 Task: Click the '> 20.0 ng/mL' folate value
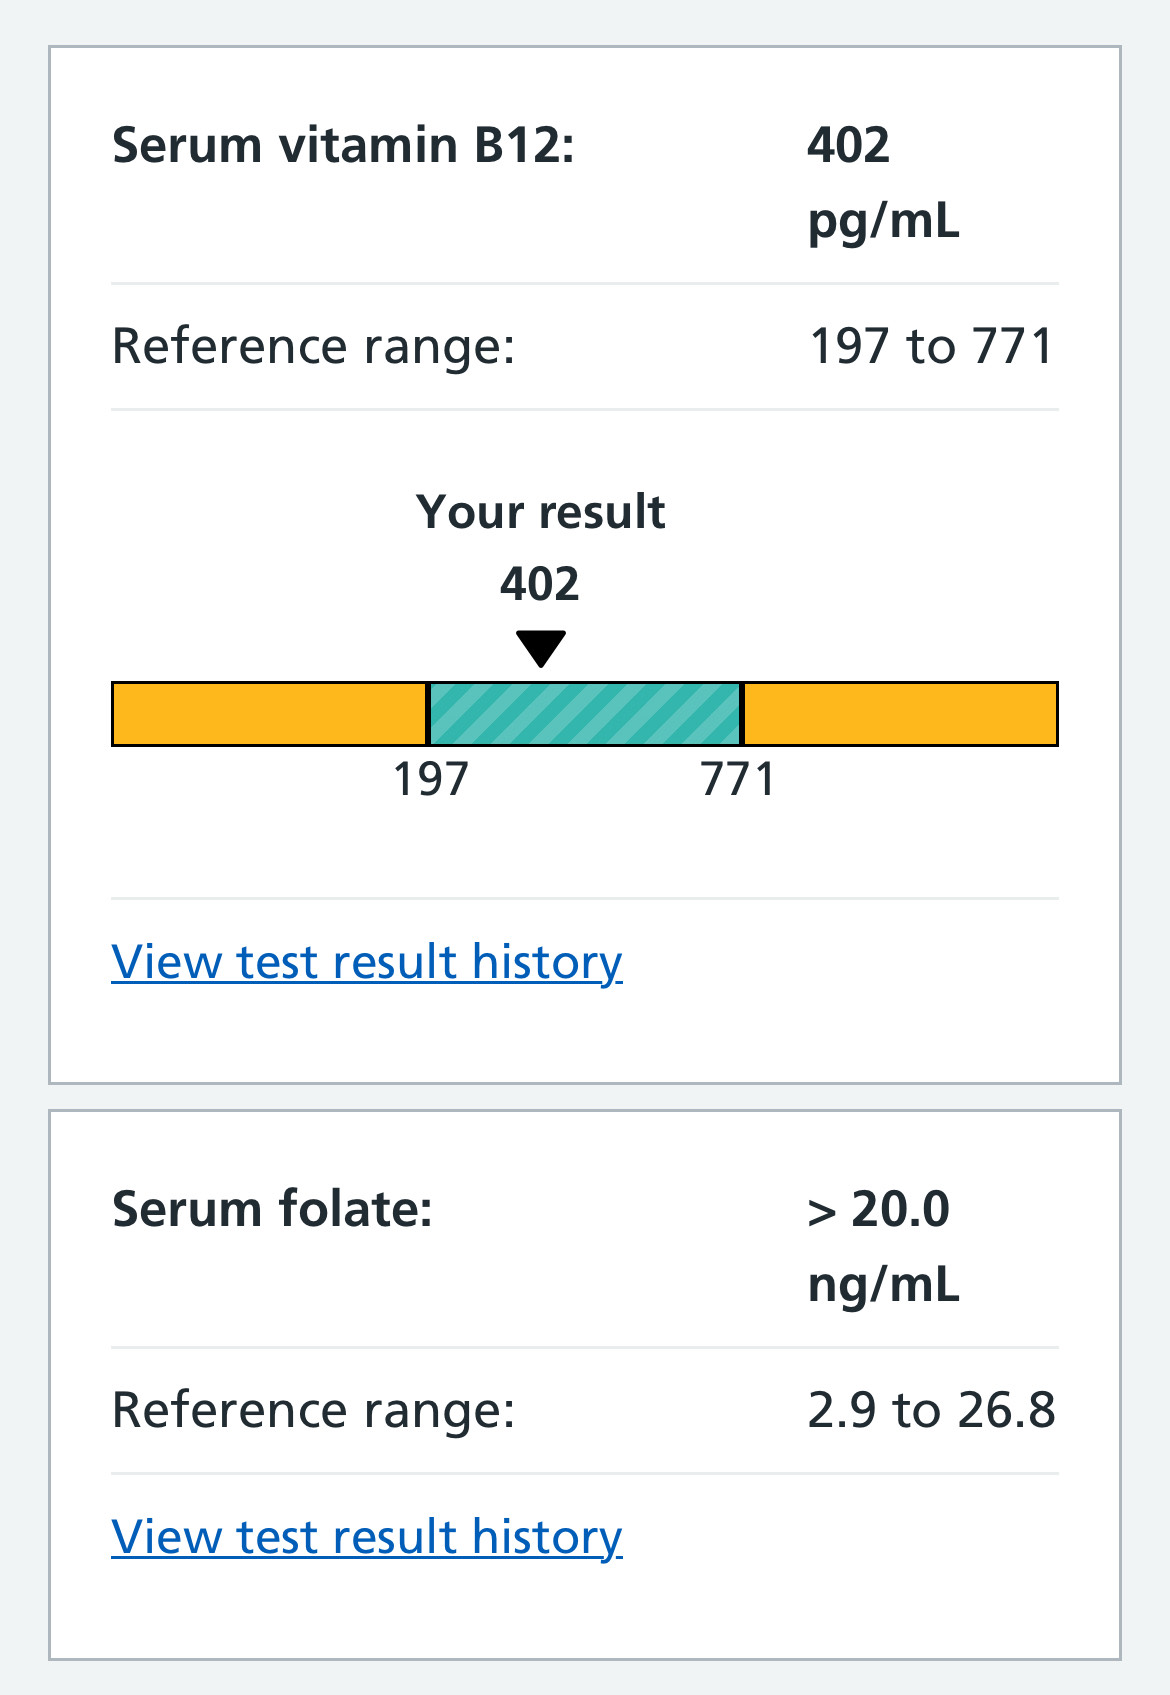[879, 1209]
